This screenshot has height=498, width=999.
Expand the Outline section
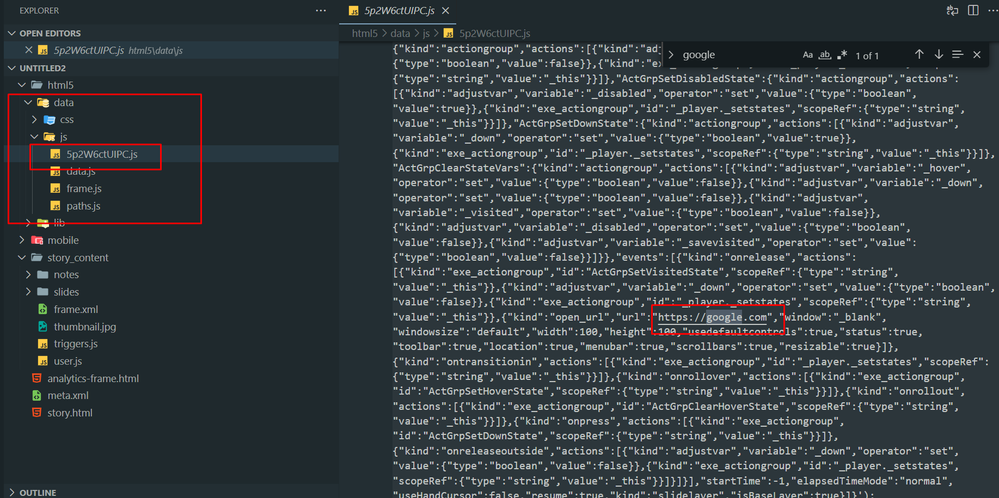[x=11, y=493]
